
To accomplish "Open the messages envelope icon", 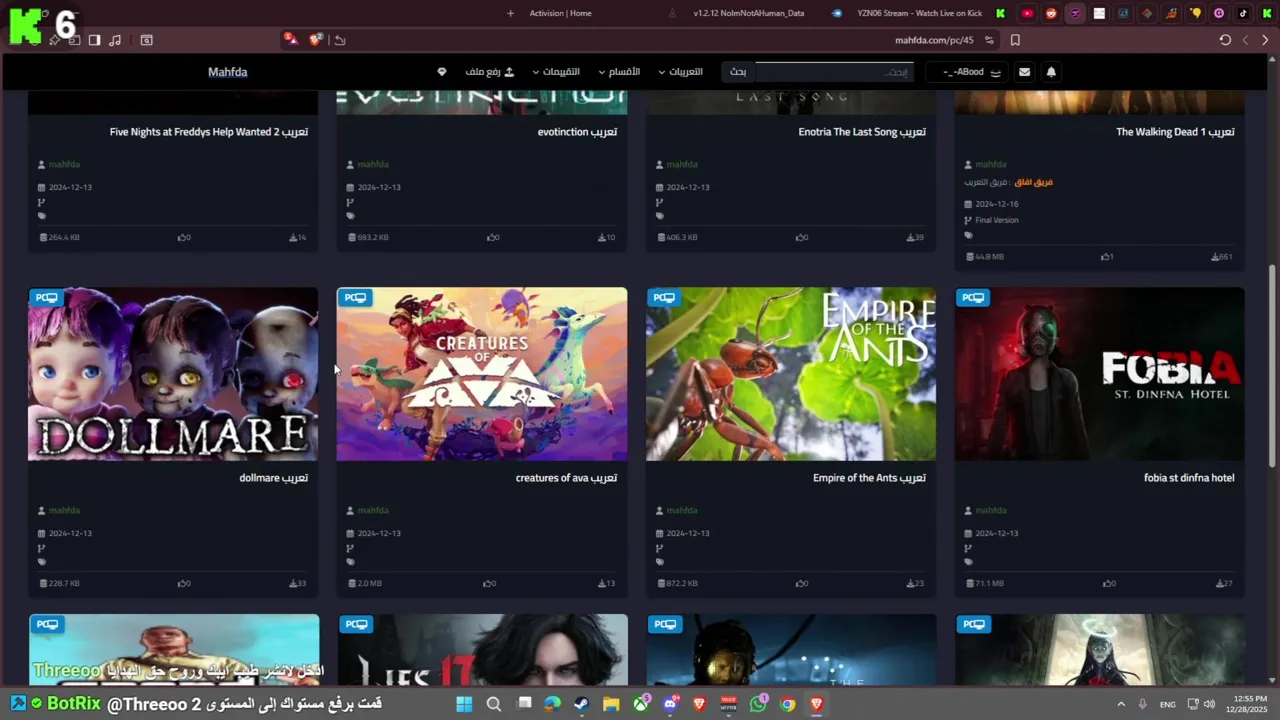I will tap(1024, 72).
